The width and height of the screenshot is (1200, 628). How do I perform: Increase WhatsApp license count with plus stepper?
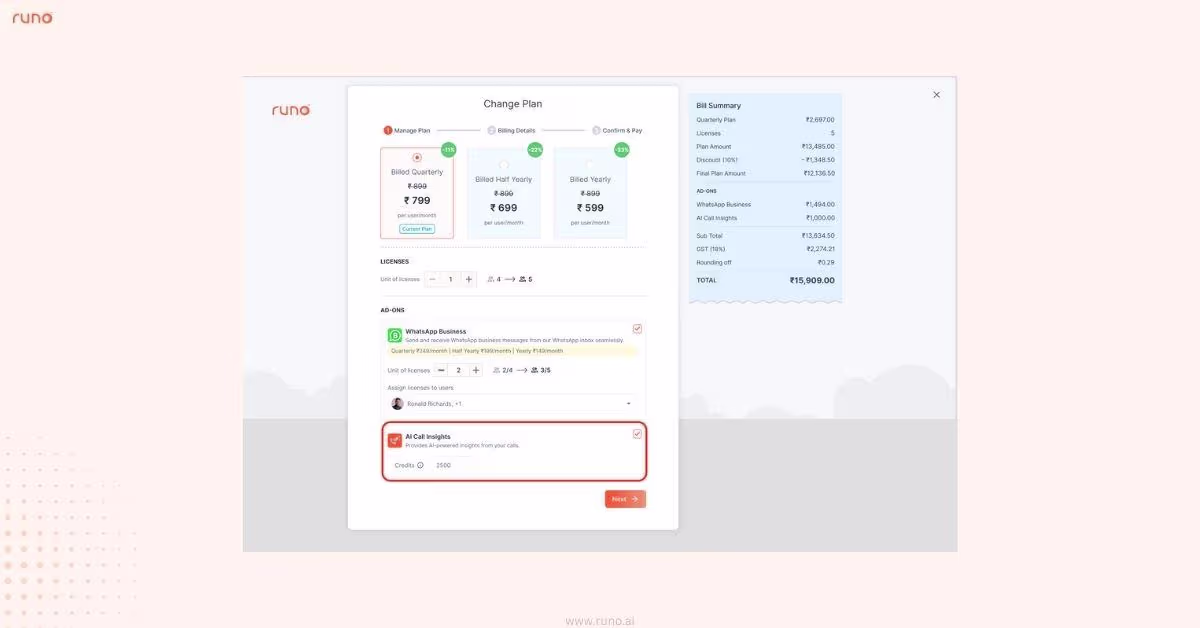coord(474,369)
